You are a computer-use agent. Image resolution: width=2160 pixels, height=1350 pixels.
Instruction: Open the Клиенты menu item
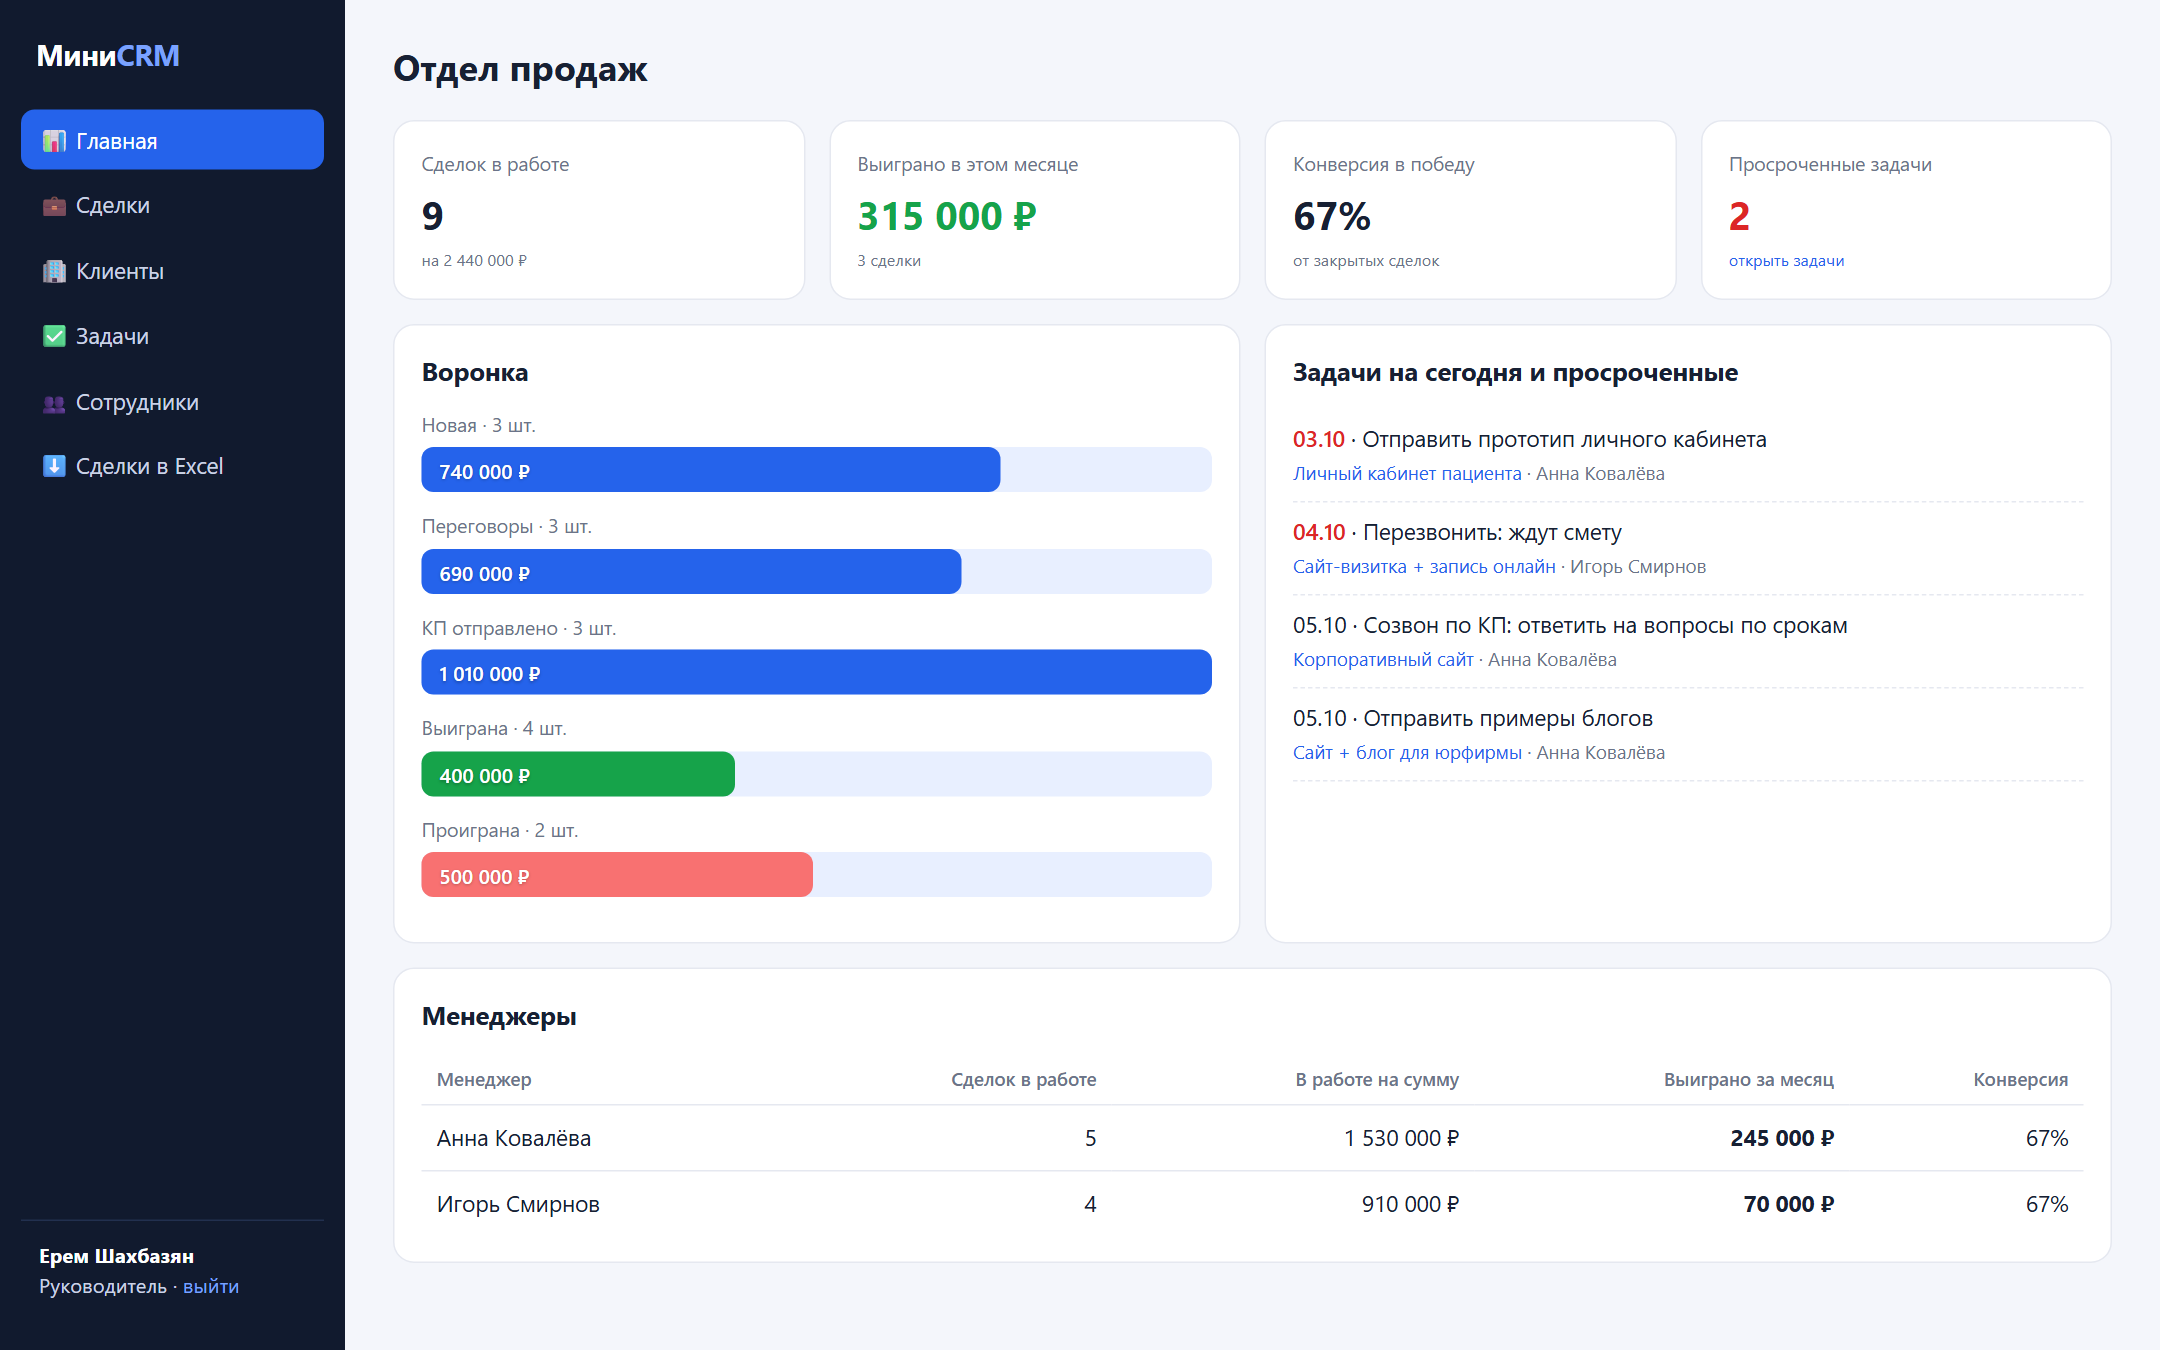(x=172, y=271)
